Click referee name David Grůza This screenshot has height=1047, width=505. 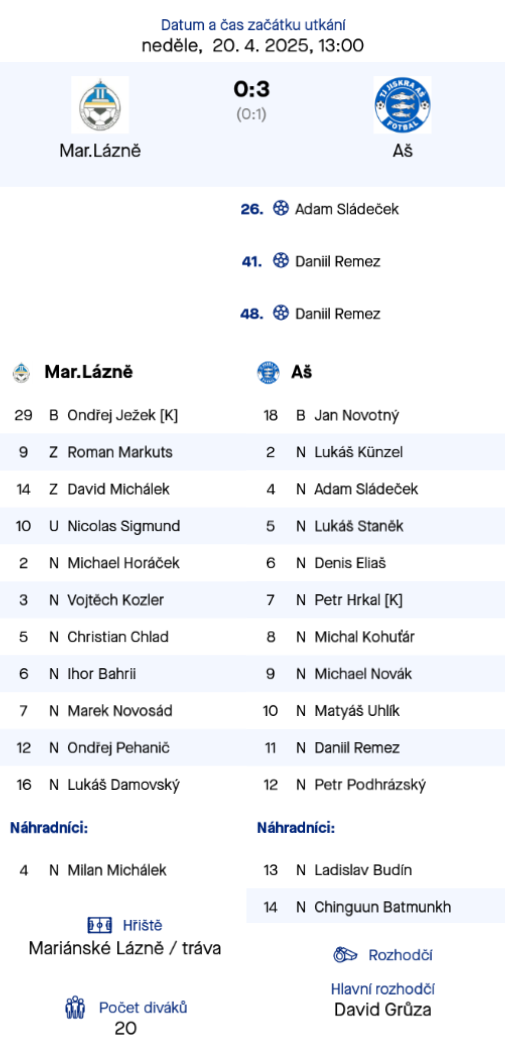pyautogui.click(x=383, y=1009)
